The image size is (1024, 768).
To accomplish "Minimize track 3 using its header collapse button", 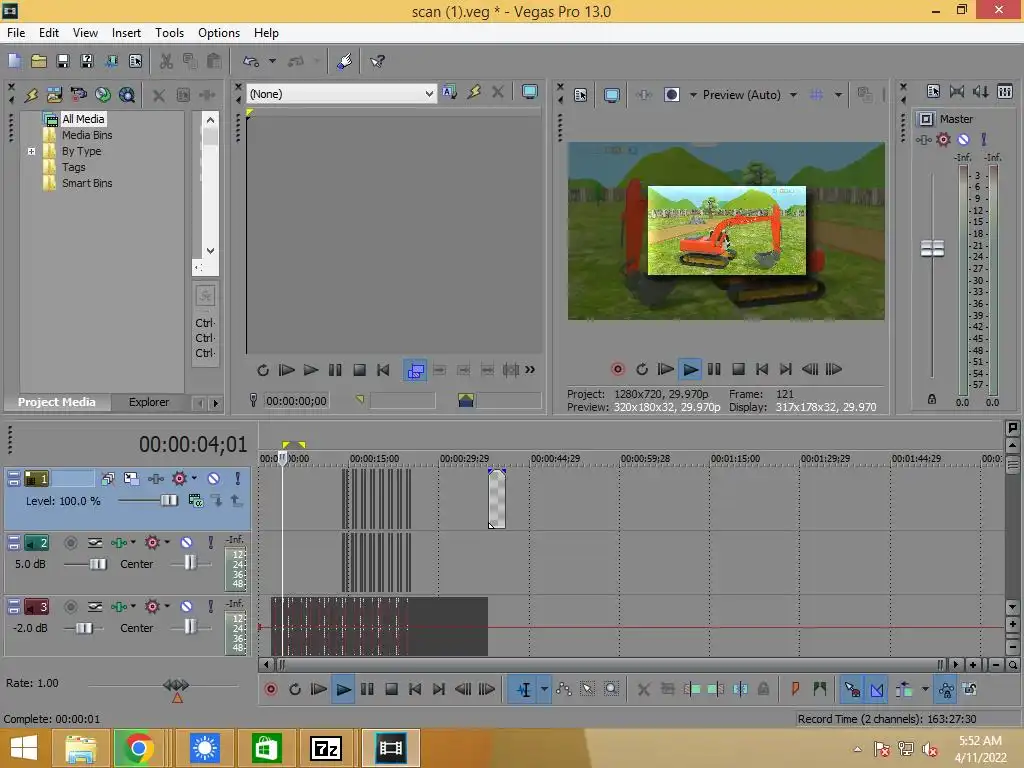I will pos(14,607).
